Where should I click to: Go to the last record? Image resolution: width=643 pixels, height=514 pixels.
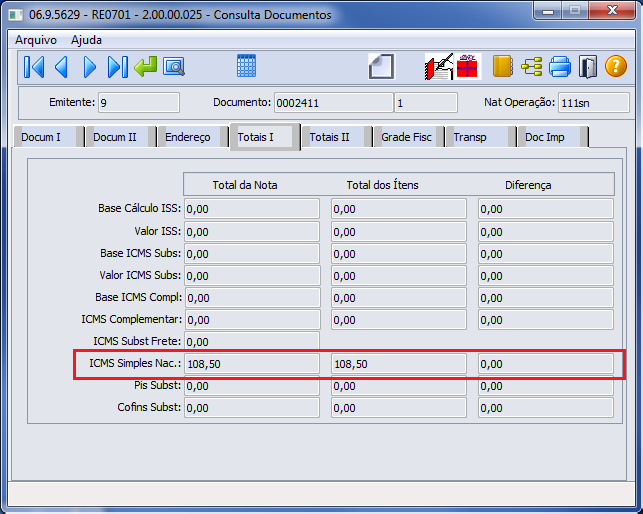click(118, 67)
